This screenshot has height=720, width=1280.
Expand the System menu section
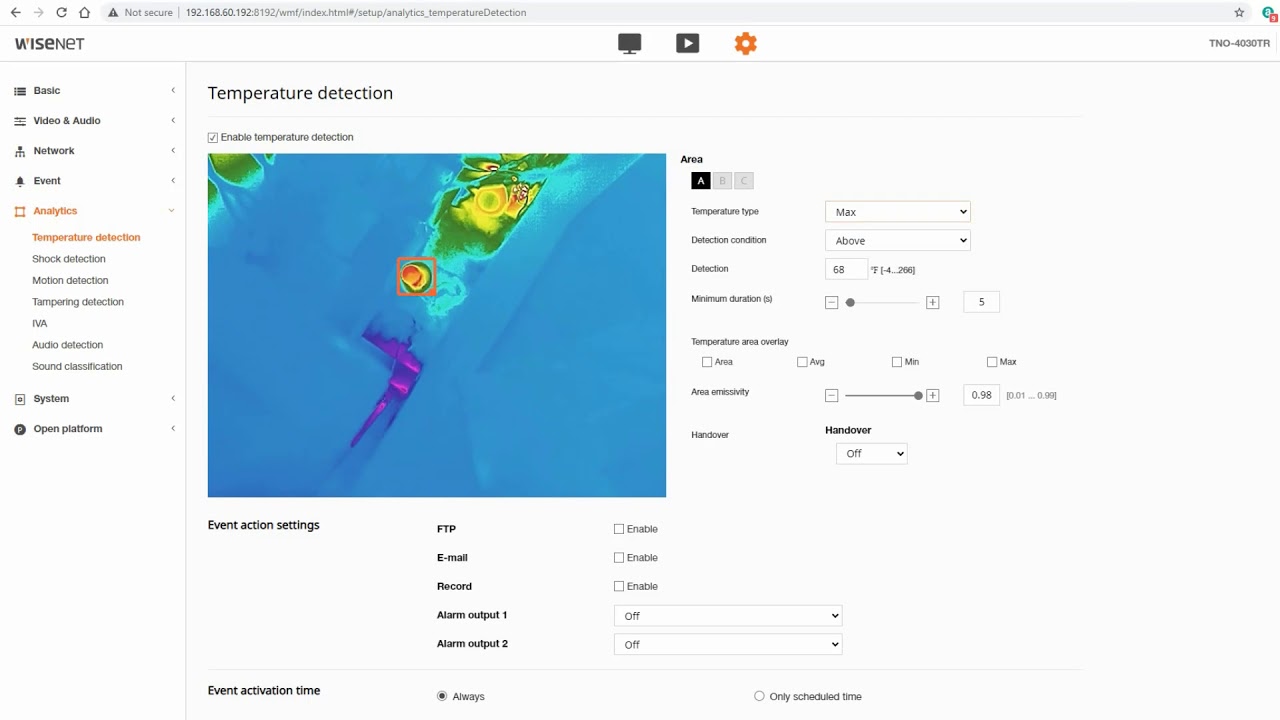pyautogui.click(x=173, y=399)
